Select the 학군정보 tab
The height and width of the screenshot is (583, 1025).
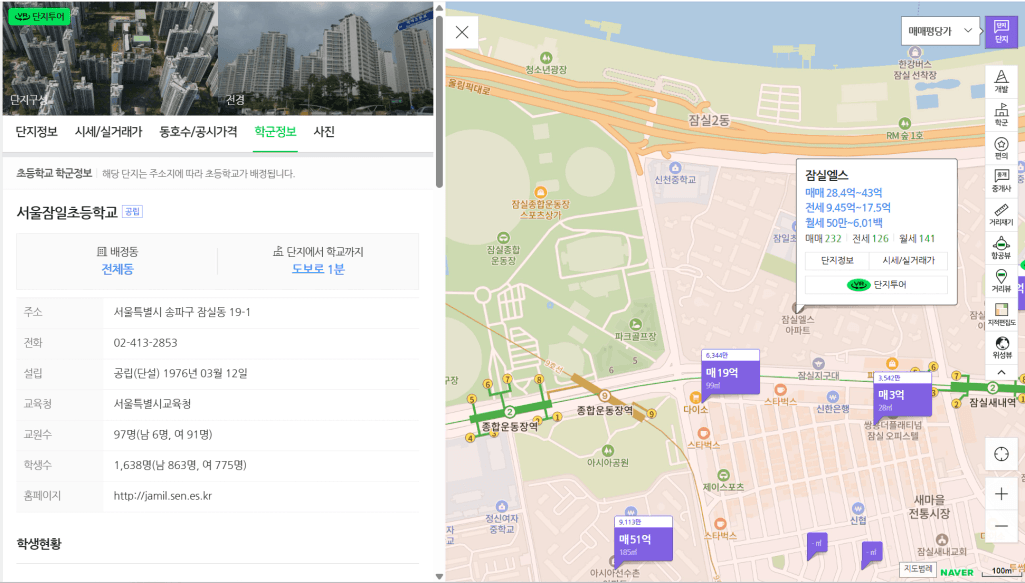[x=275, y=131]
